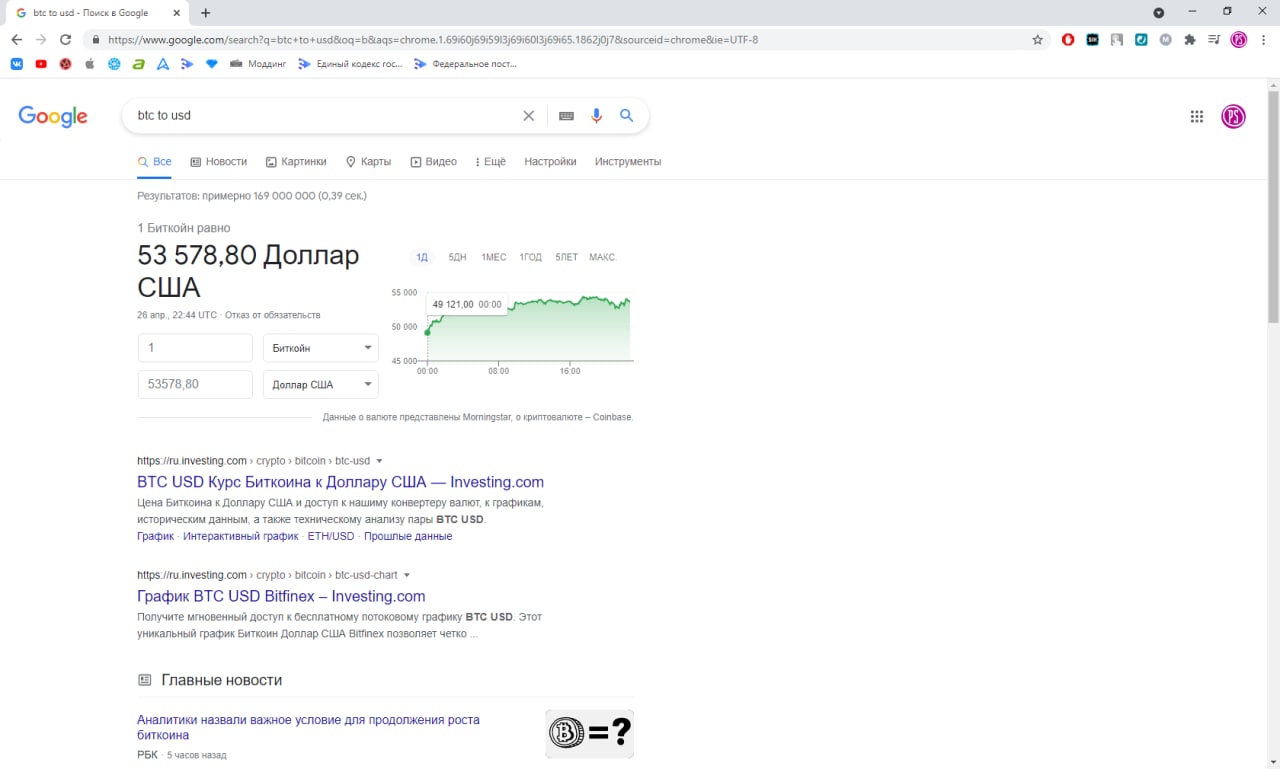The width and height of the screenshot is (1280, 769).
Task: Click the teal arrow extension icon
Action: click(1141, 40)
